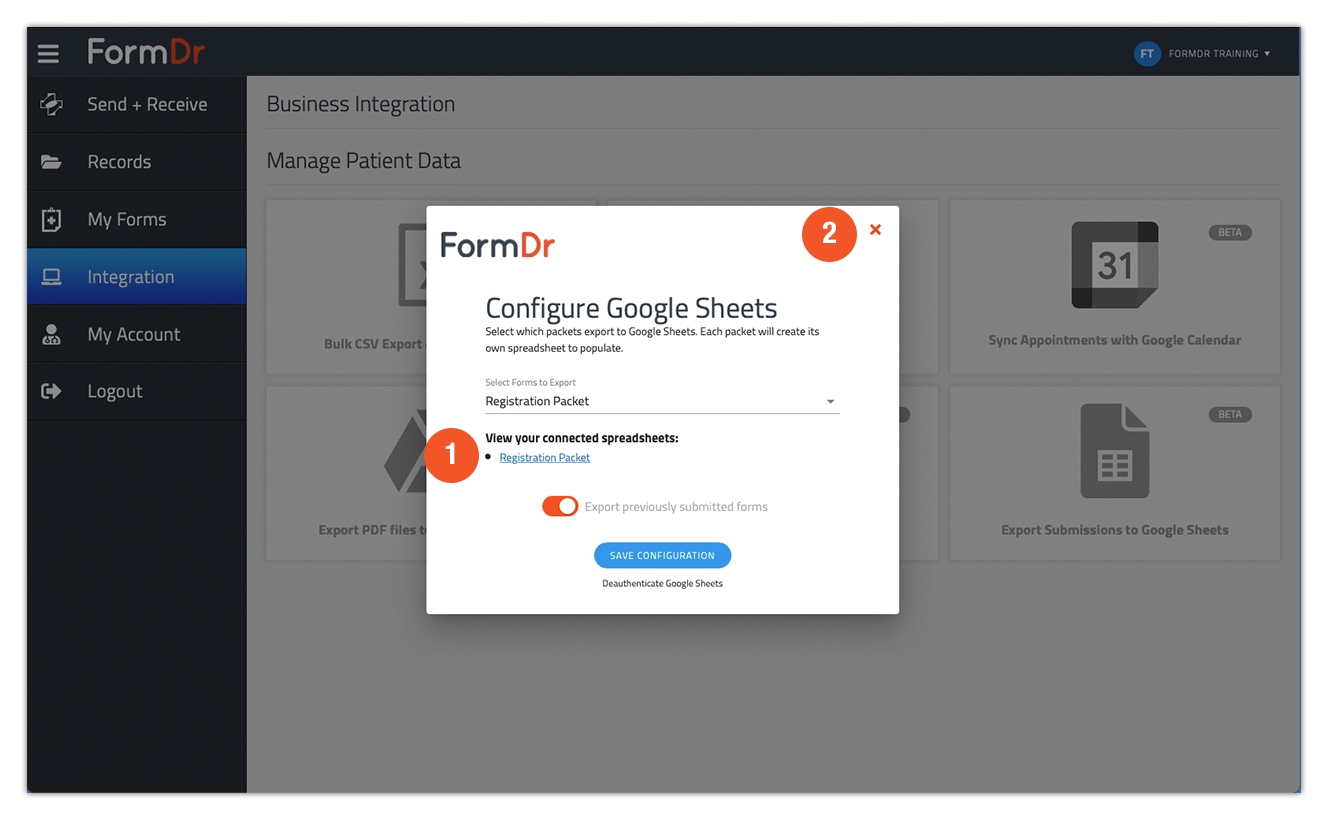The width and height of the screenshot is (1323, 813).
Task: Open the hamburger menu icon
Action: 48,53
